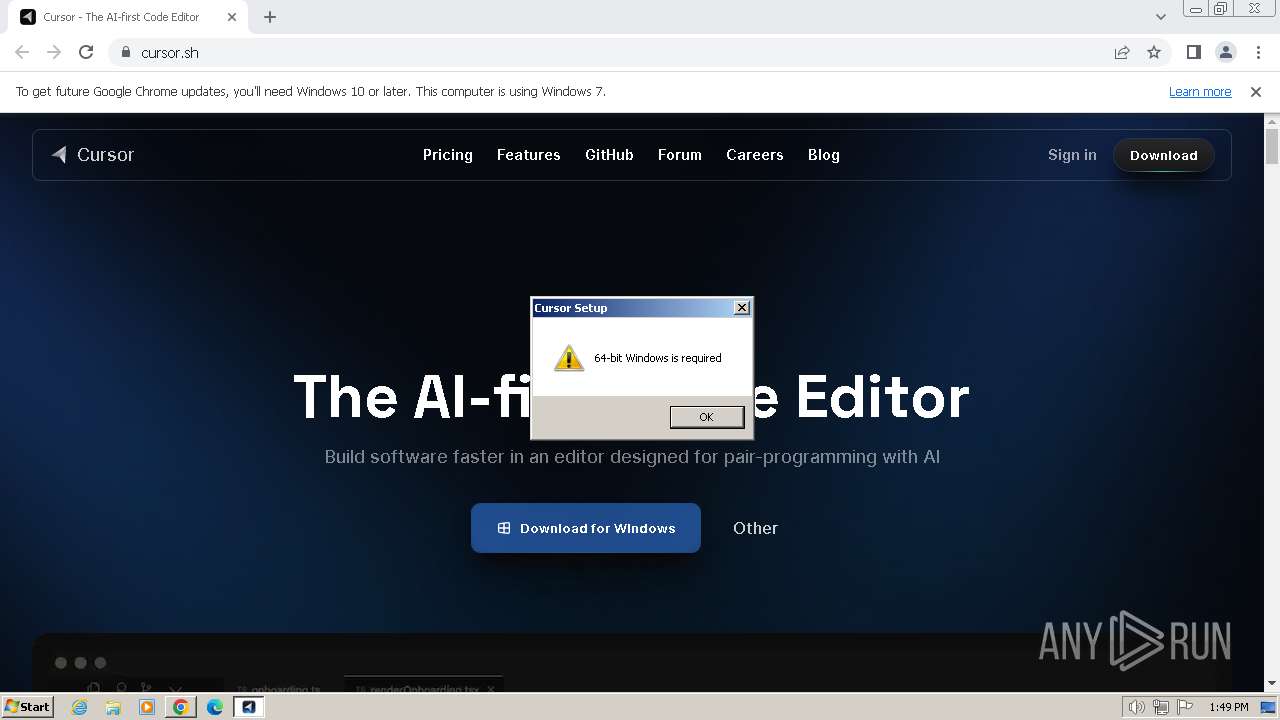Click the page vertical scrollbar thumb
Viewport: 1280px width, 720px height.
(x=1272, y=146)
